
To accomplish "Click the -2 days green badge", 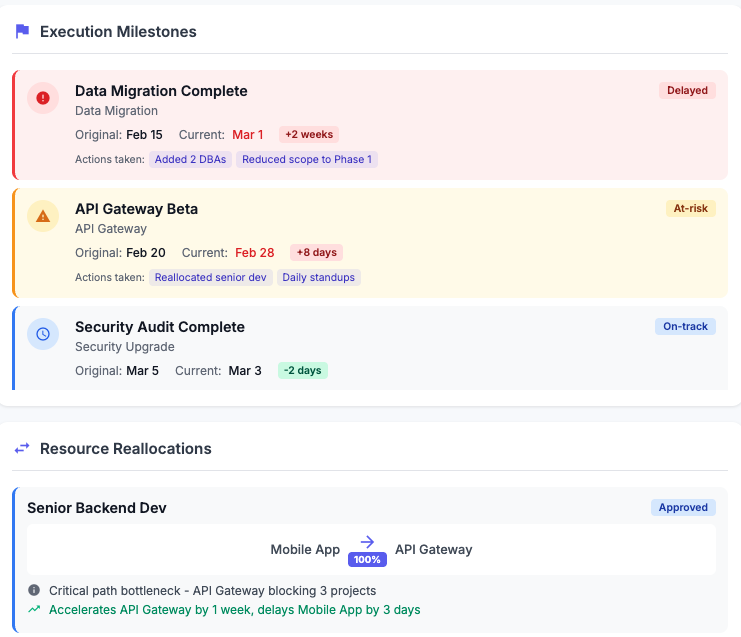I will 303,370.
